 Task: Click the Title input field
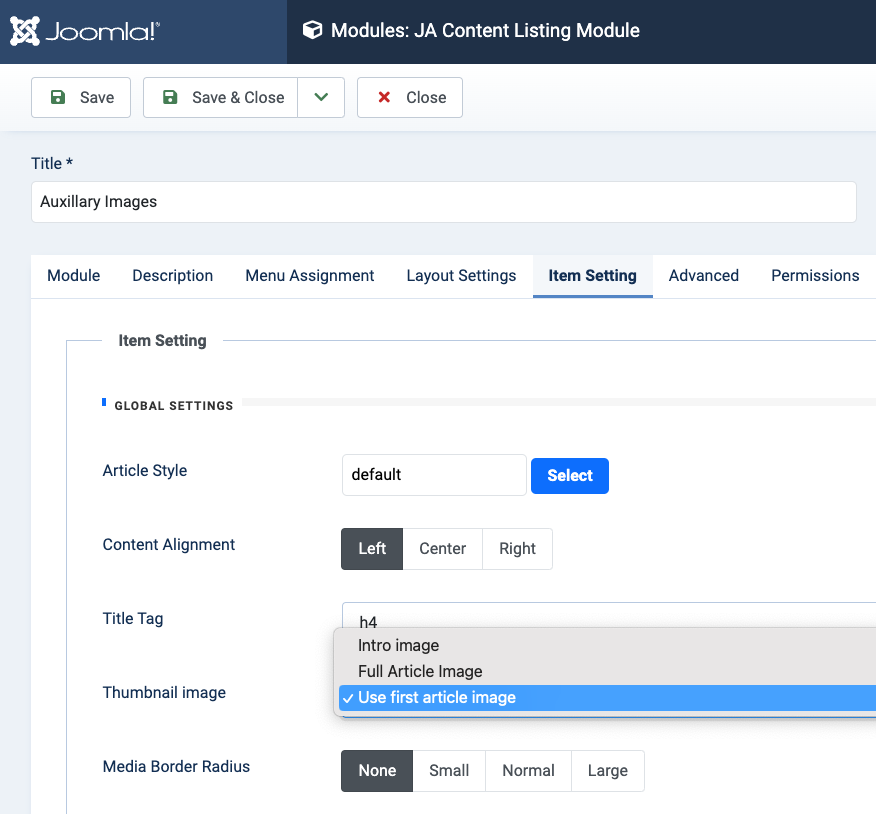(443, 201)
